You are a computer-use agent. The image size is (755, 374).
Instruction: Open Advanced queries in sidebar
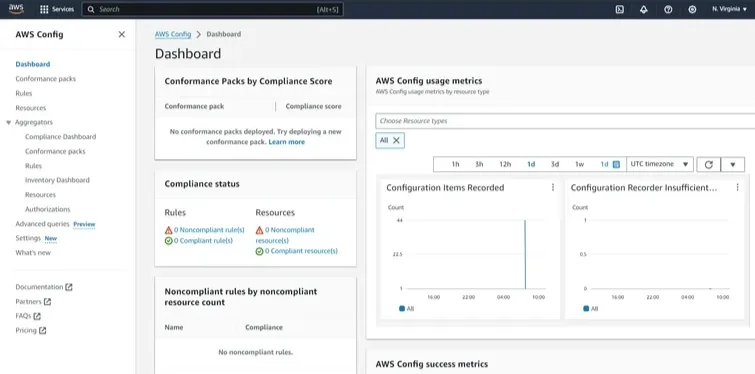point(42,224)
